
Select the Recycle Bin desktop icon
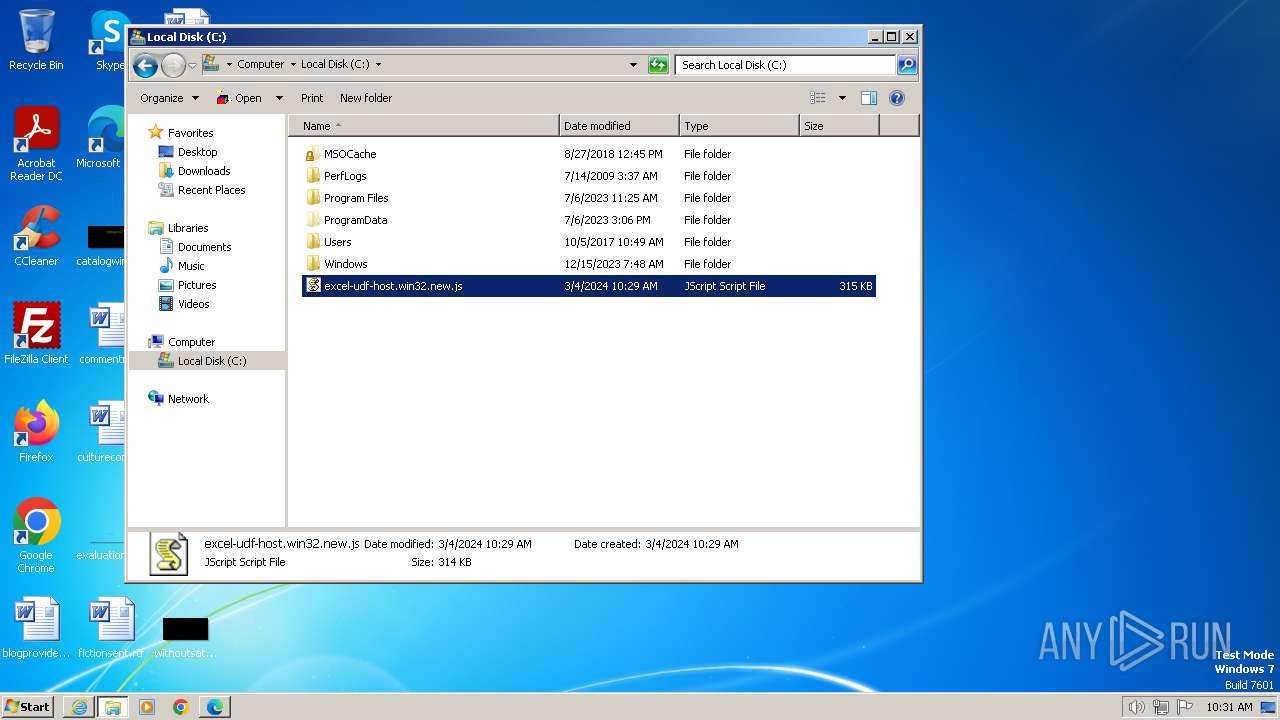pyautogui.click(x=36, y=40)
